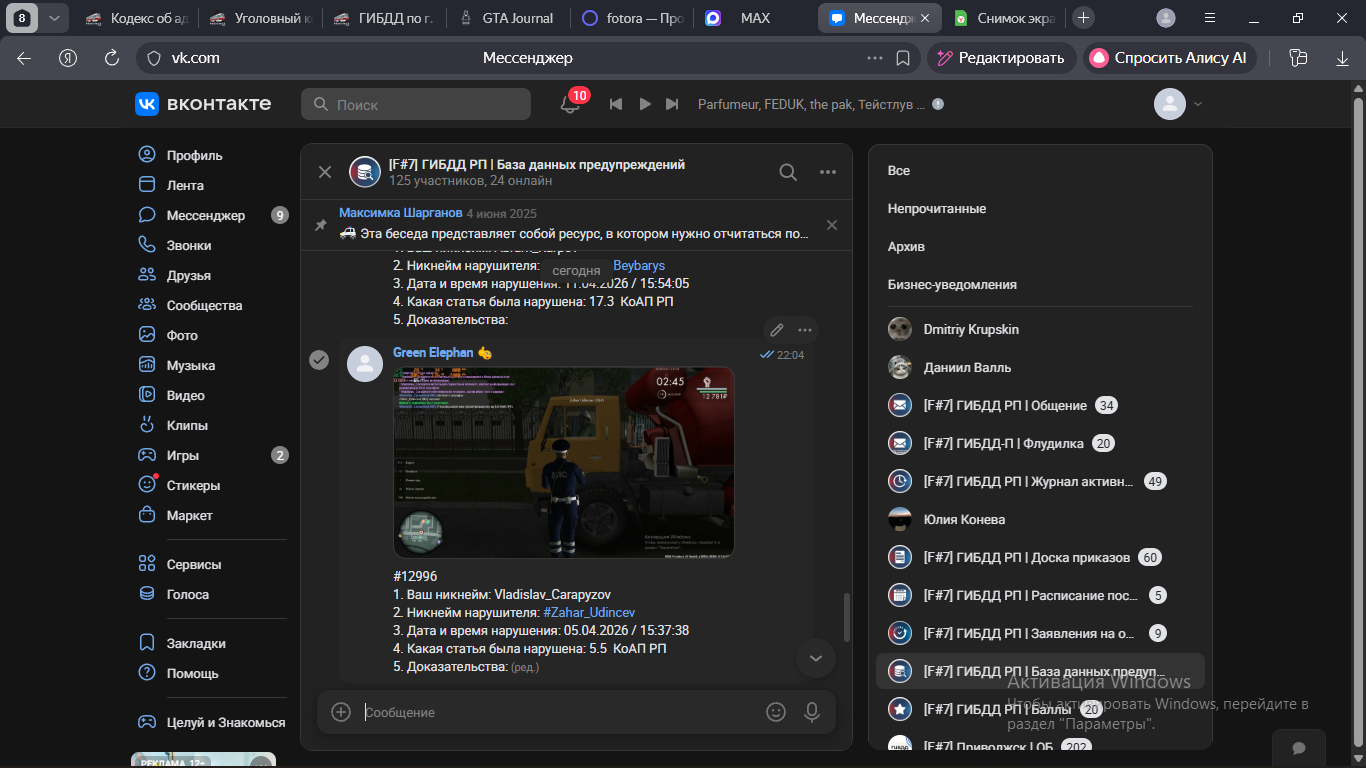Toggle selection checkmark on Green Elephan message
This screenshot has width=1366, height=768.
click(x=319, y=360)
